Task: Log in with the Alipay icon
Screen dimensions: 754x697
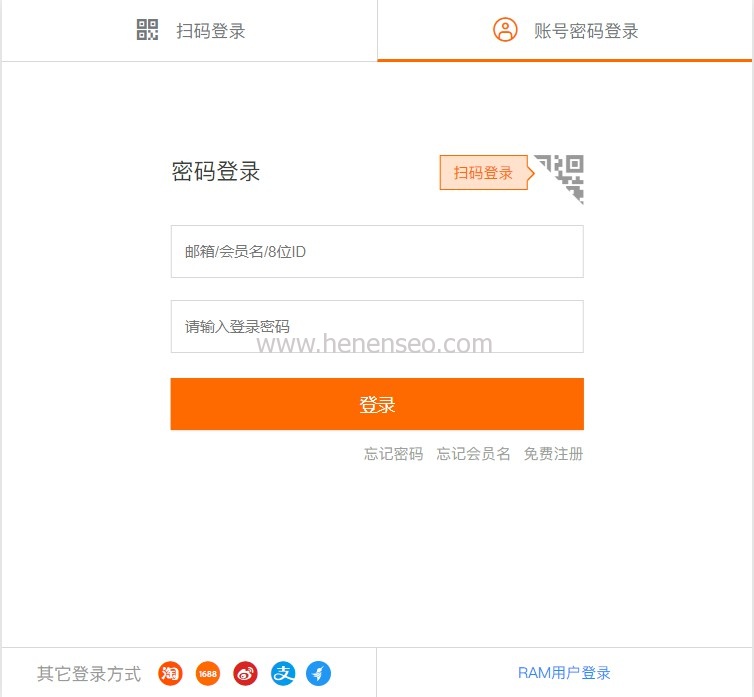Action: 283,673
